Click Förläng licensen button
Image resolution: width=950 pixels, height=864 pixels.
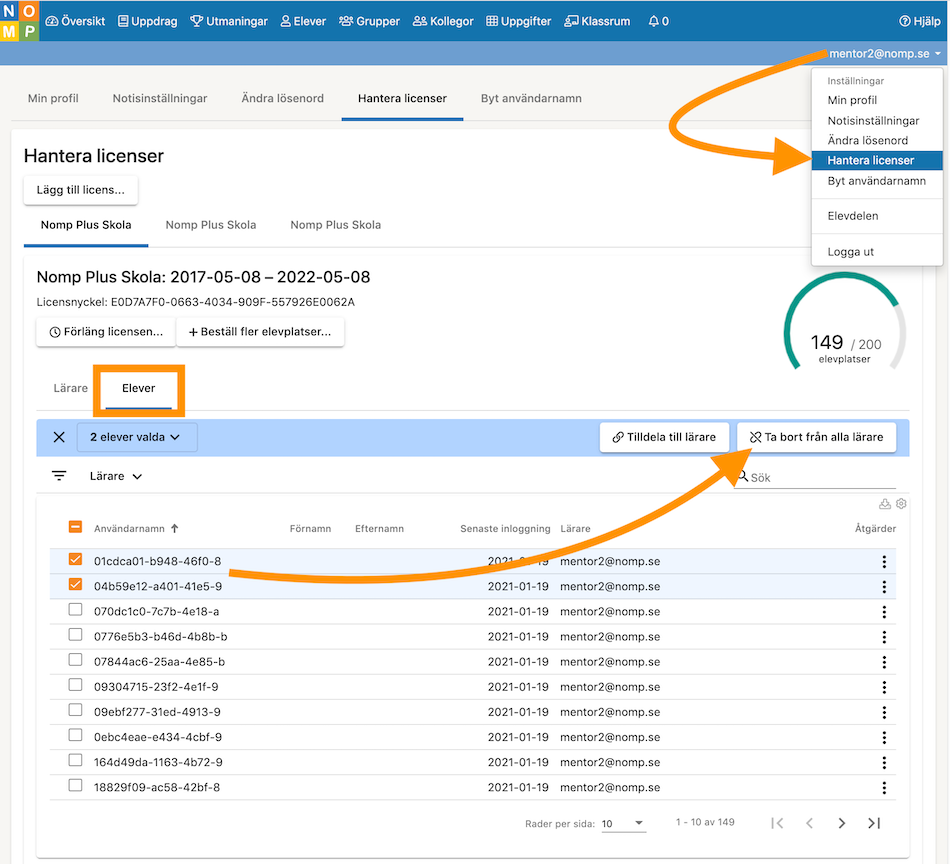click(106, 331)
